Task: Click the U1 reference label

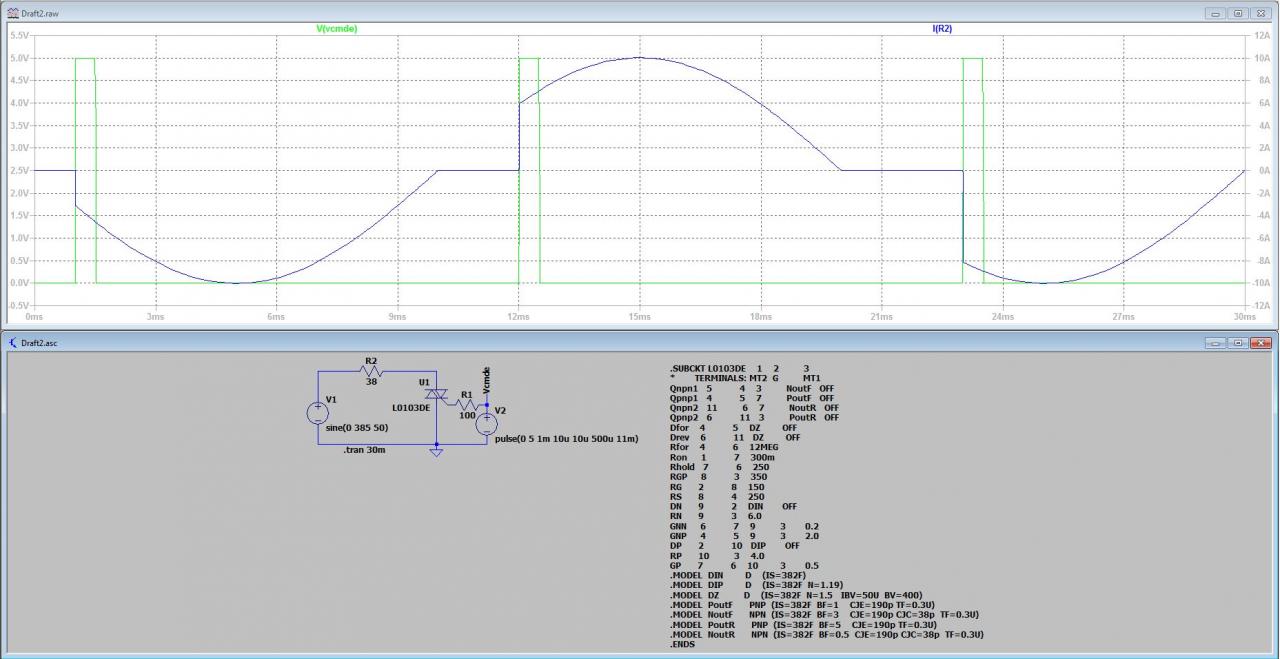Action: [424, 383]
